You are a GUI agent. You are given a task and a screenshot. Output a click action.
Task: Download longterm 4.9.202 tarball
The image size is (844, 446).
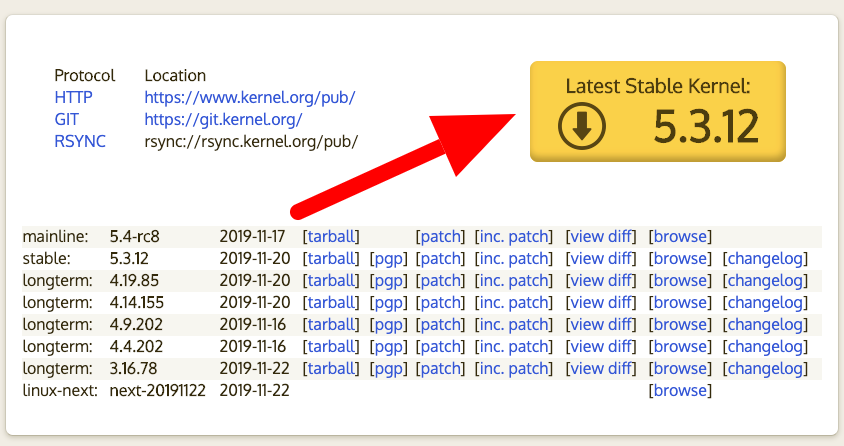pos(331,325)
